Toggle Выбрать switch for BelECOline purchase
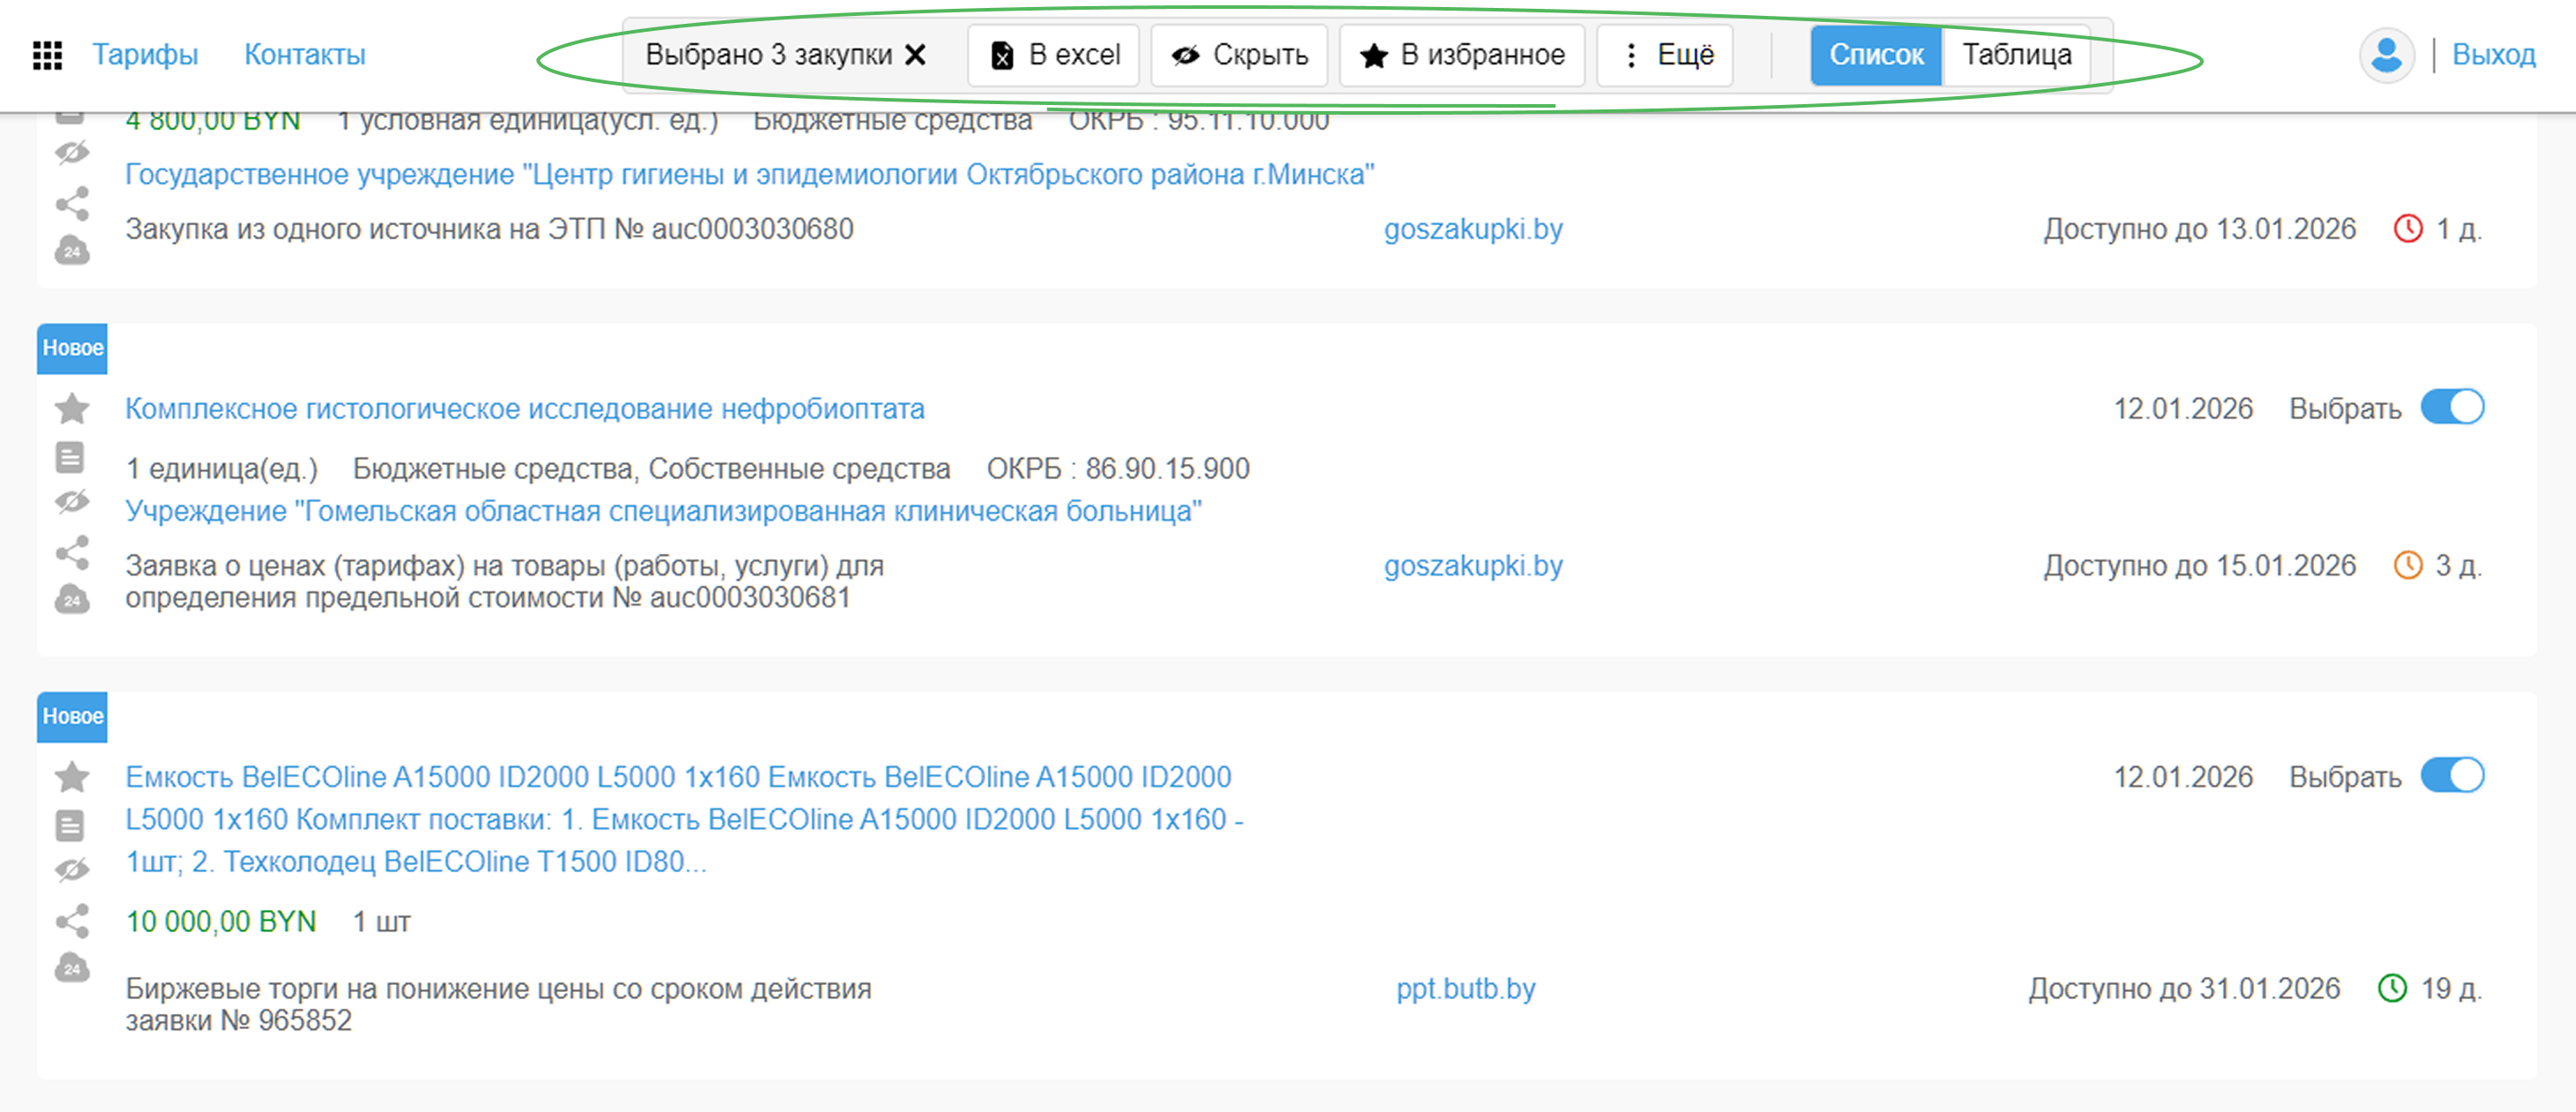2576x1112 pixels. 2452,776
